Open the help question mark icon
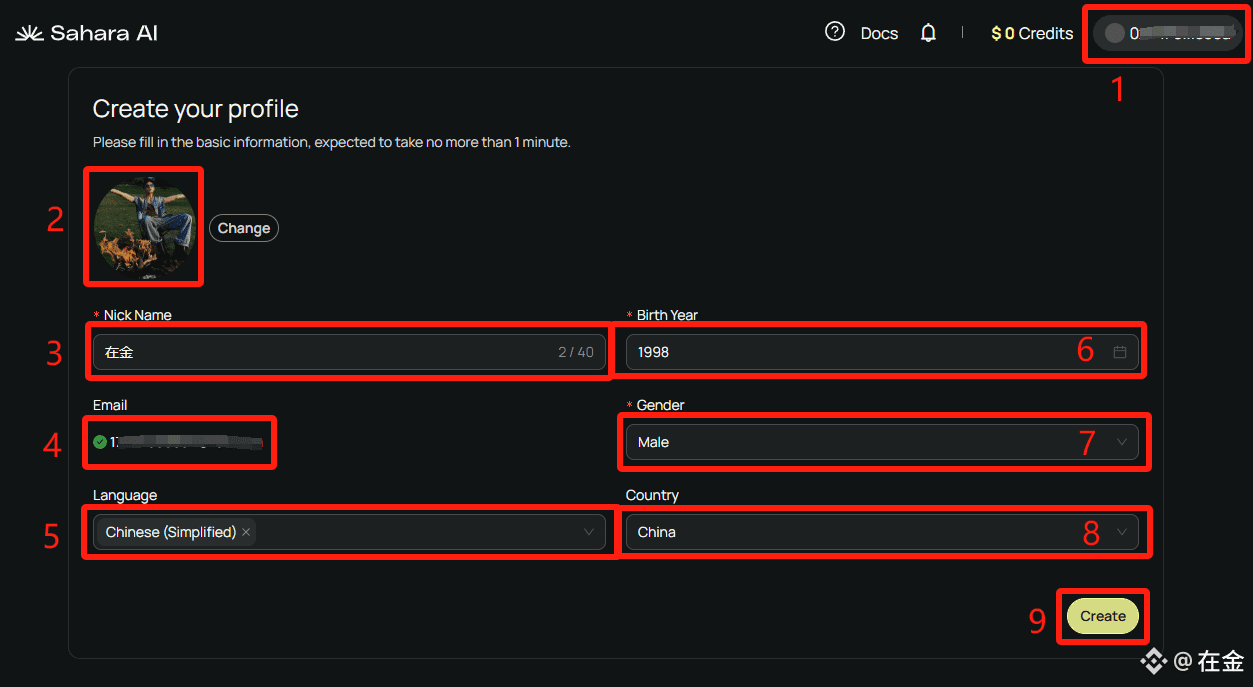 [834, 32]
